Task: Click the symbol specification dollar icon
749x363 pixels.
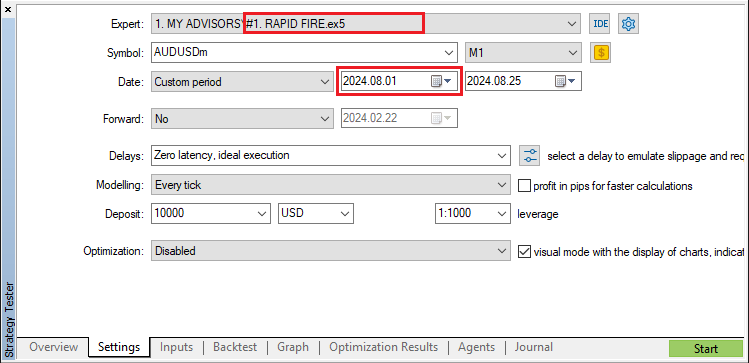Action: tap(601, 53)
